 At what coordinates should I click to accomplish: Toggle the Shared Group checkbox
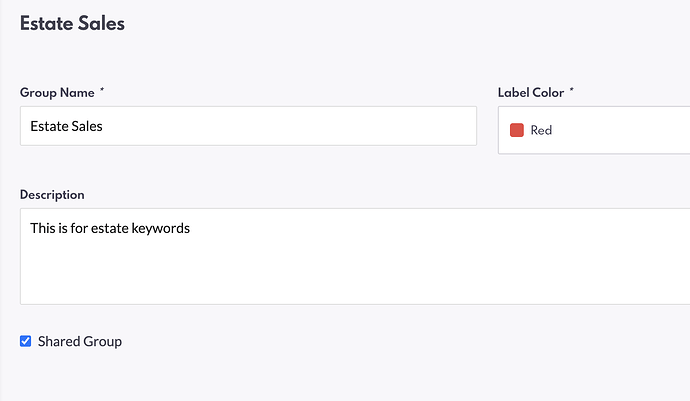26,341
